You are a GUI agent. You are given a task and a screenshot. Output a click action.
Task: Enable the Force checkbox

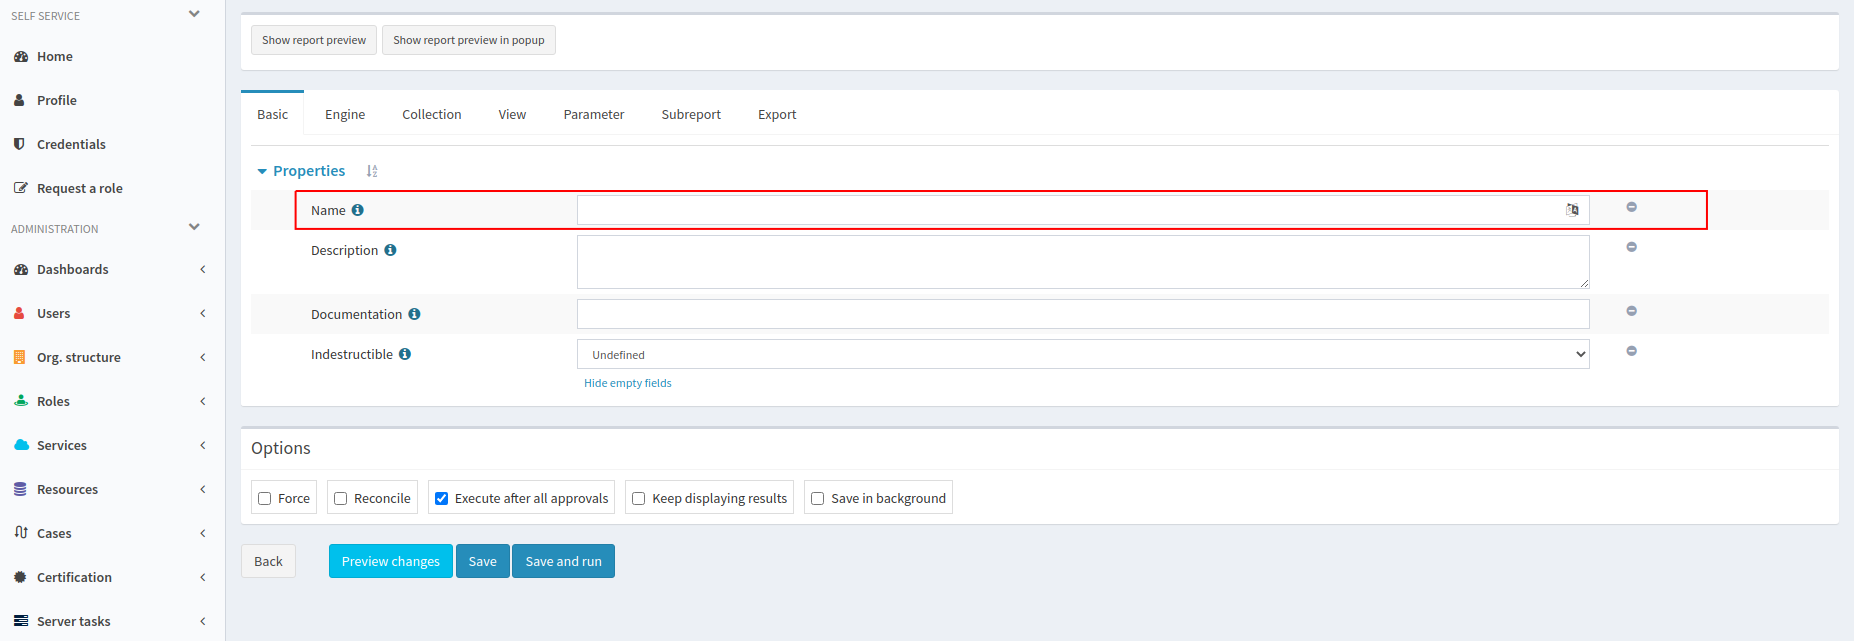click(265, 498)
